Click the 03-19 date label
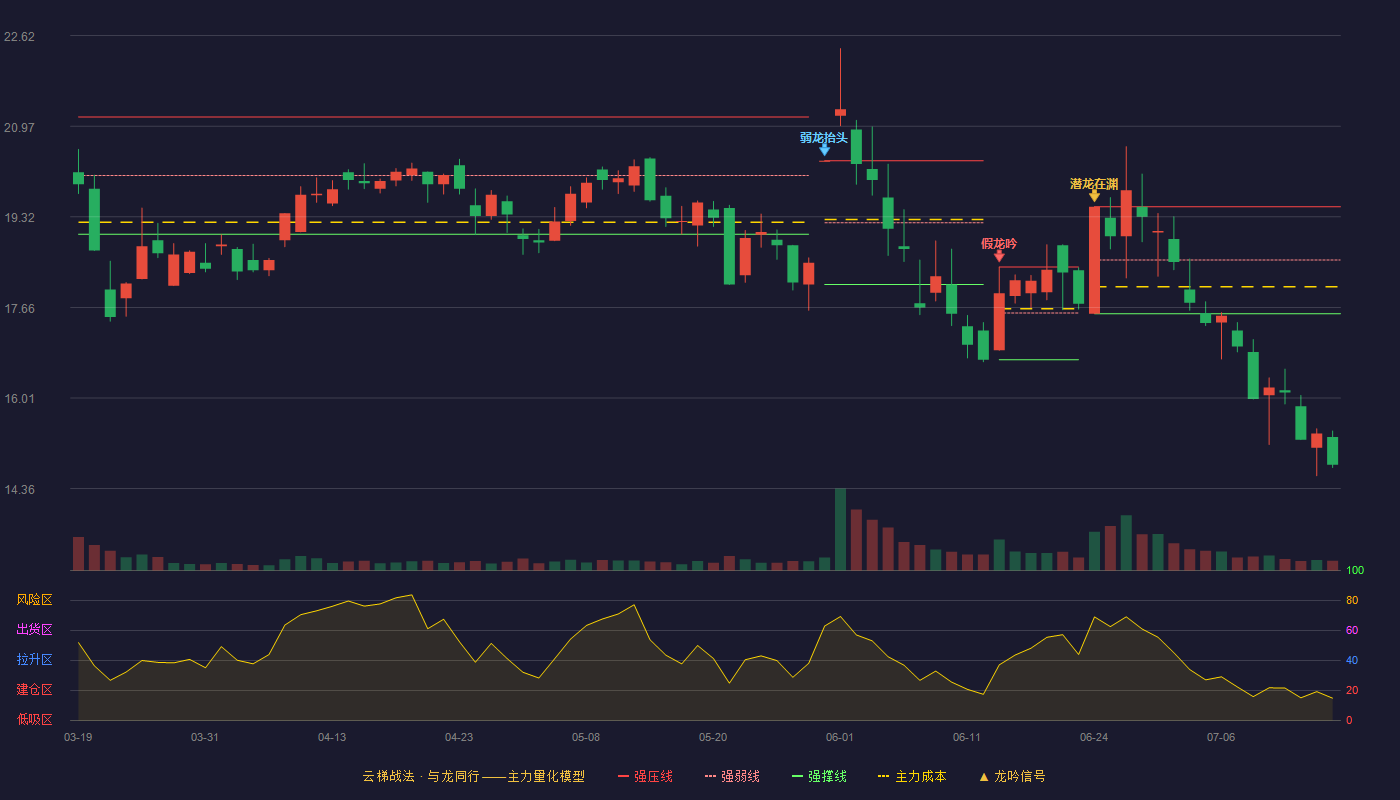 click(78, 737)
